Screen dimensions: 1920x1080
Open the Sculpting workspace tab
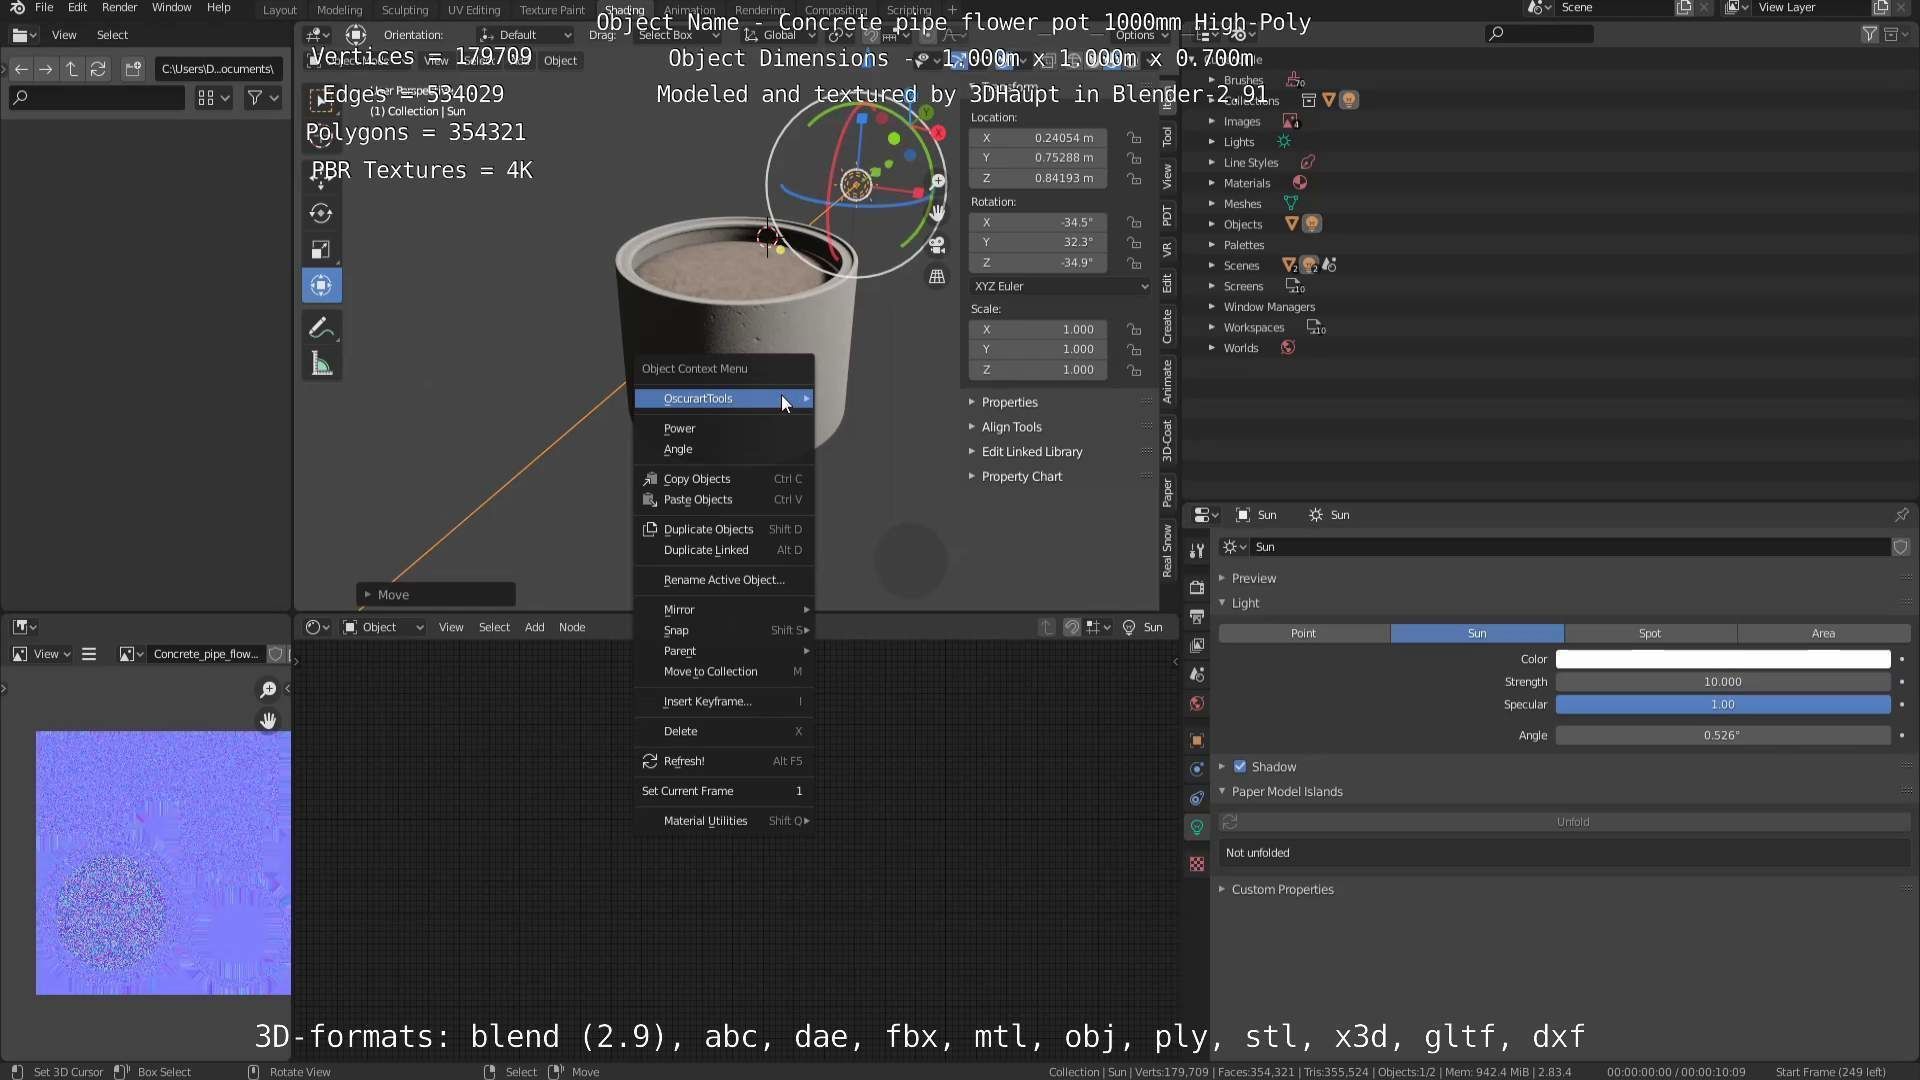[404, 10]
